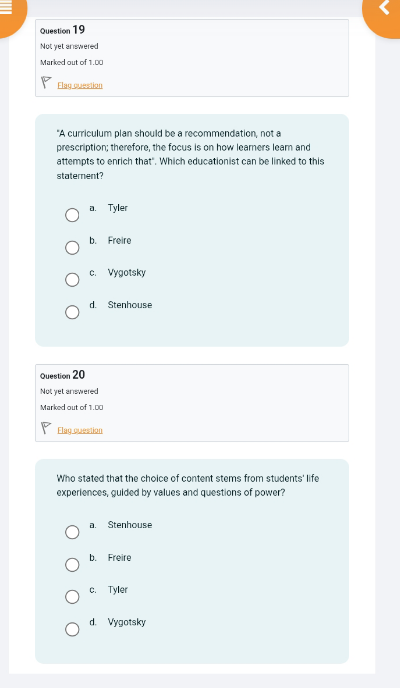Click the Question 19 heading
This screenshot has height=688, width=400.
click(62, 30)
